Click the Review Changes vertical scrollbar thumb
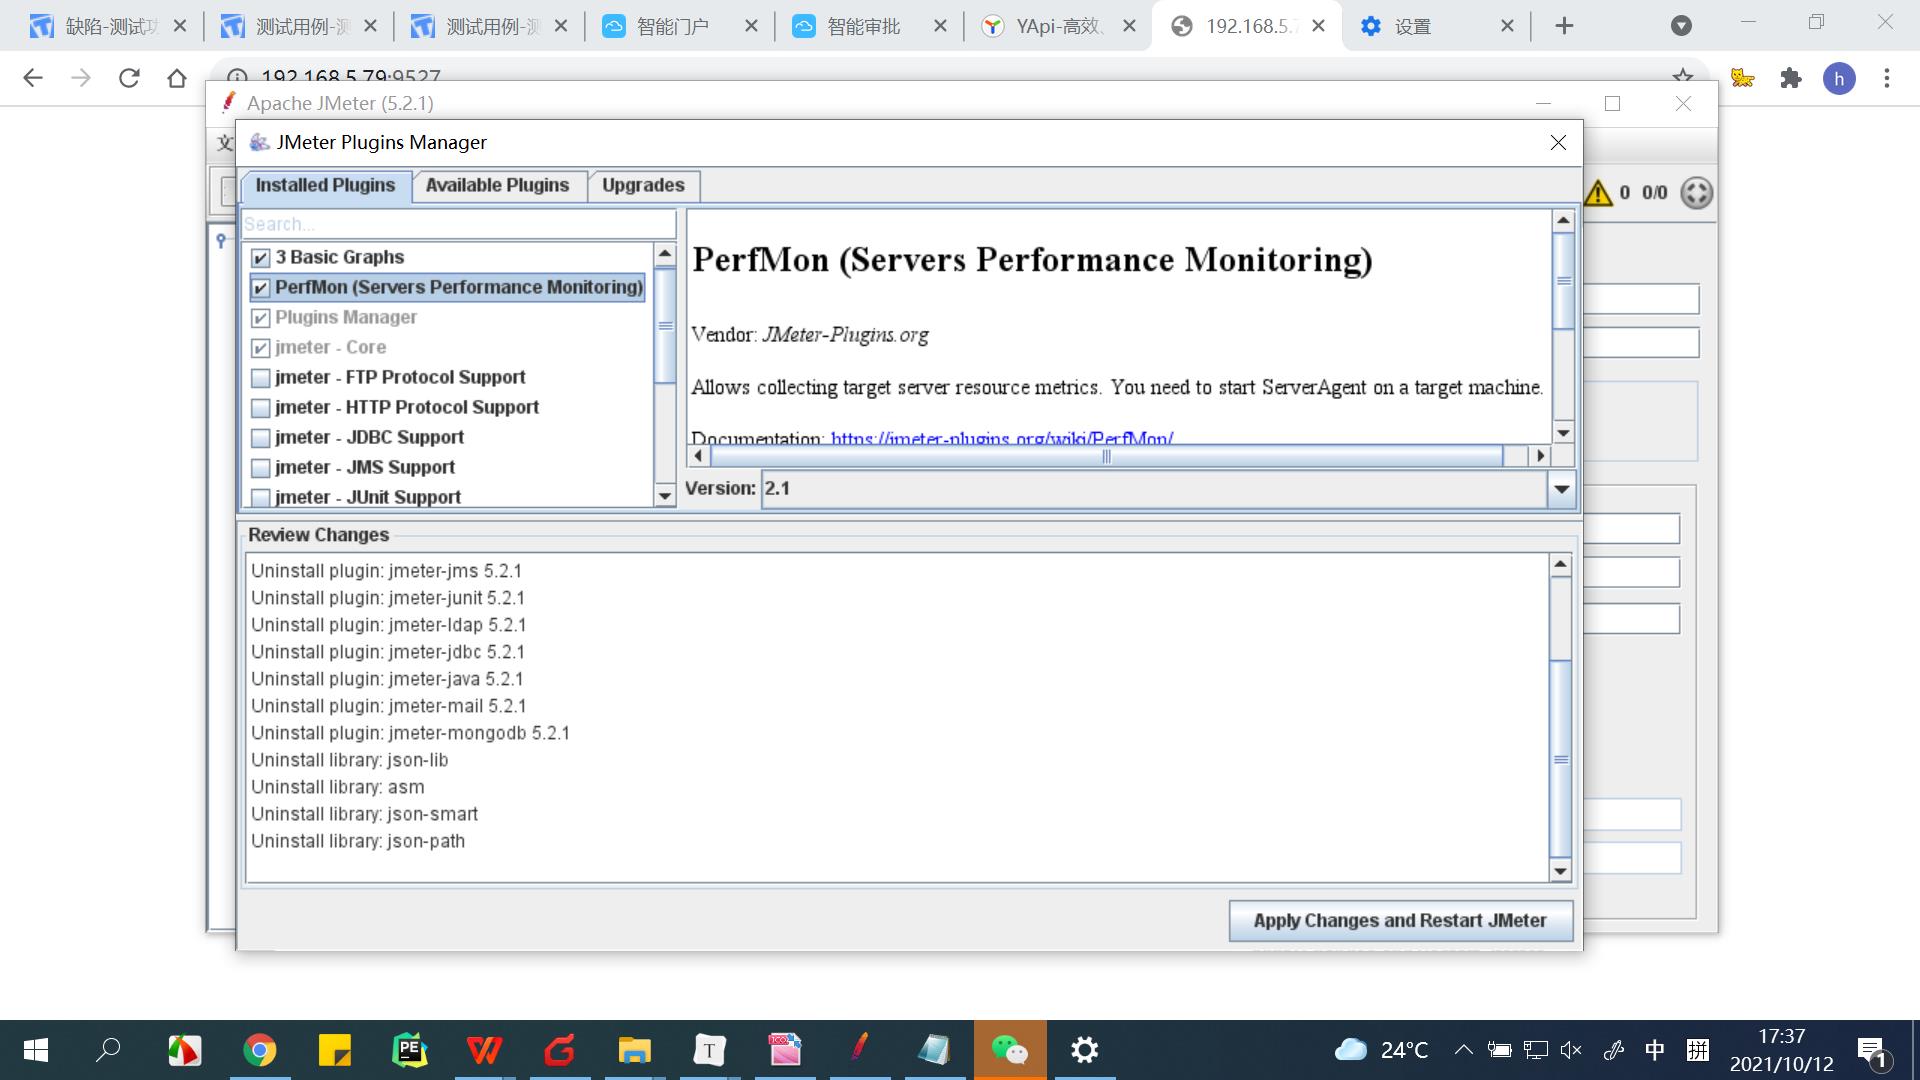1920x1080 pixels. 1560,759
